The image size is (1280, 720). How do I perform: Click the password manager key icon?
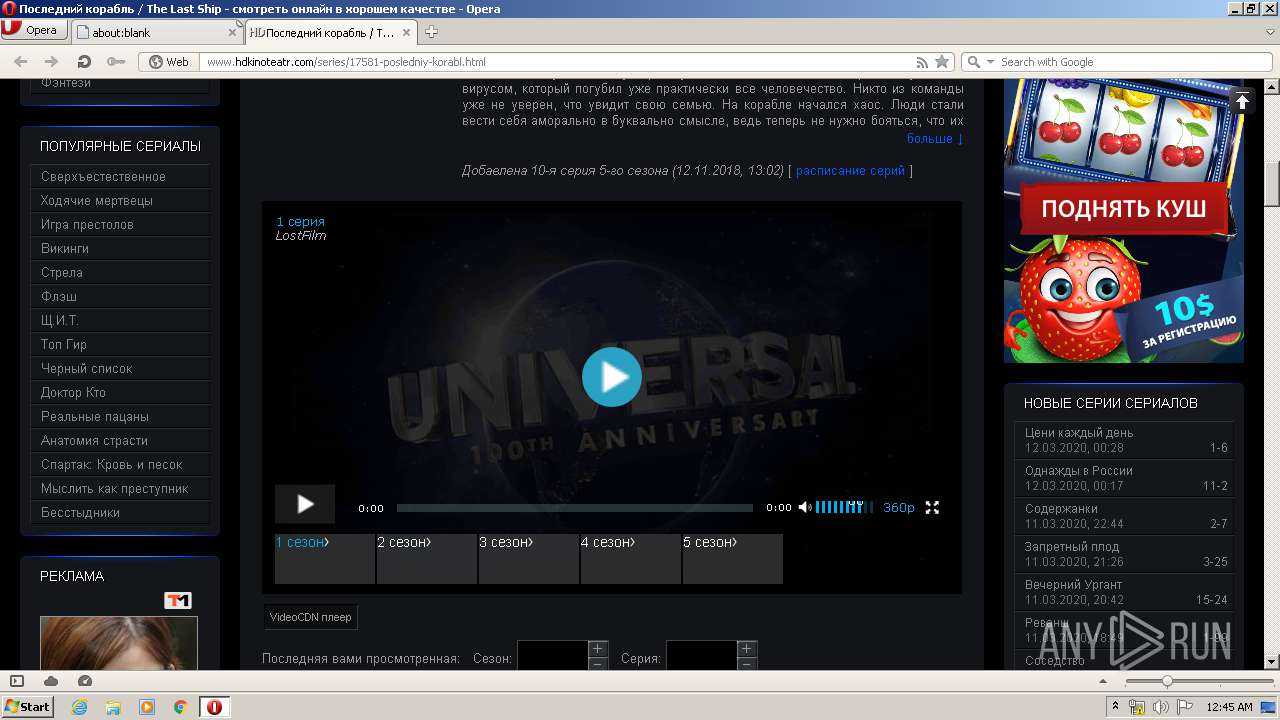(x=116, y=61)
